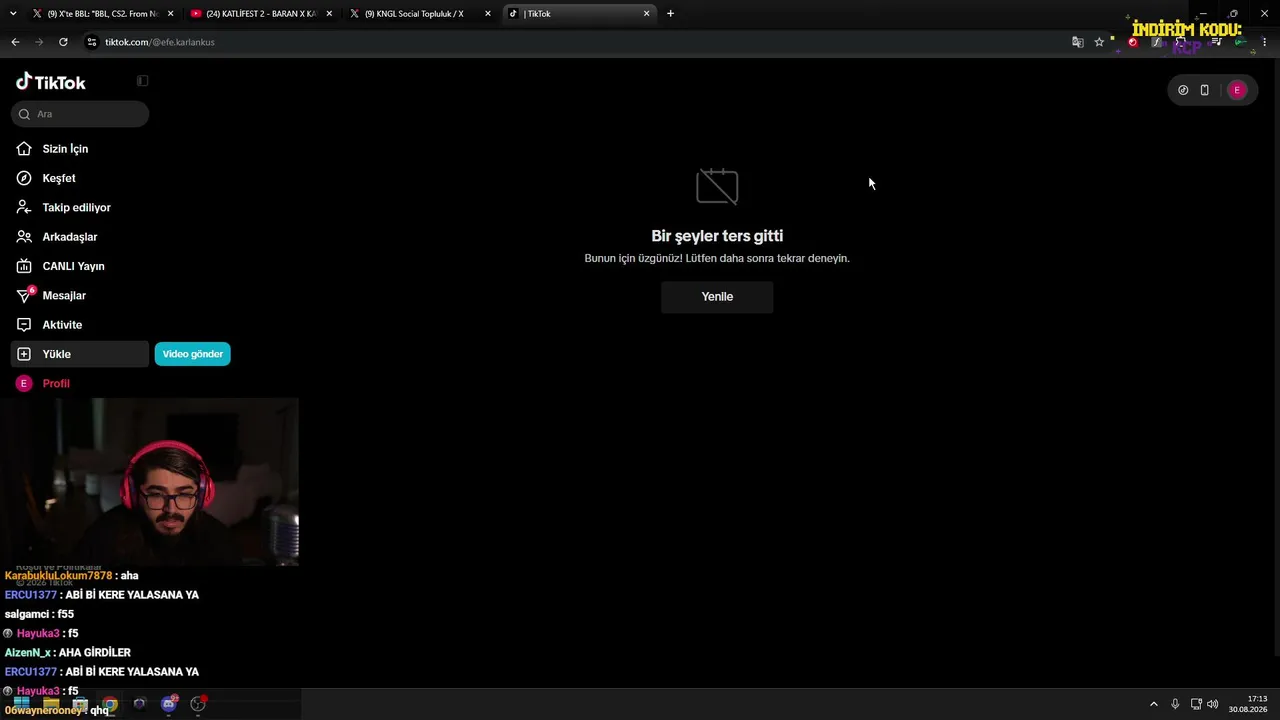Open a new browser tab
The height and width of the screenshot is (720, 1280).
[x=670, y=14]
